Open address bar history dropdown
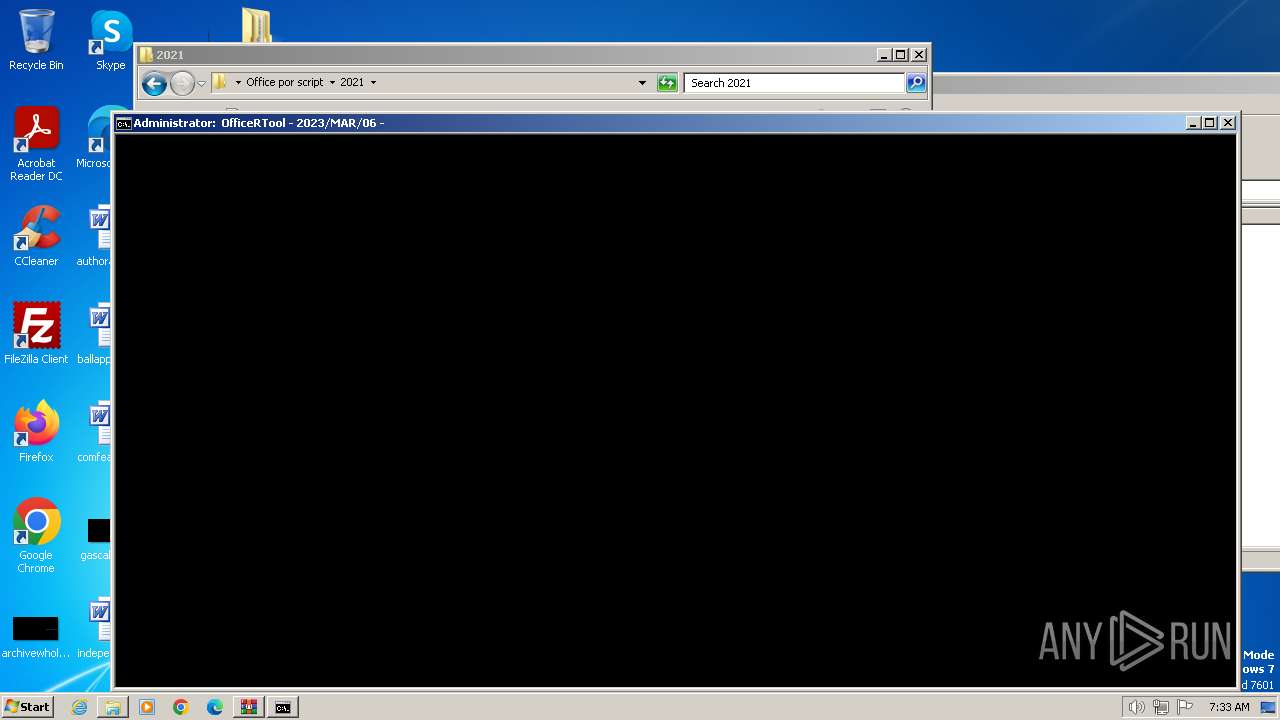This screenshot has width=1280, height=720. pyautogui.click(x=642, y=83)
